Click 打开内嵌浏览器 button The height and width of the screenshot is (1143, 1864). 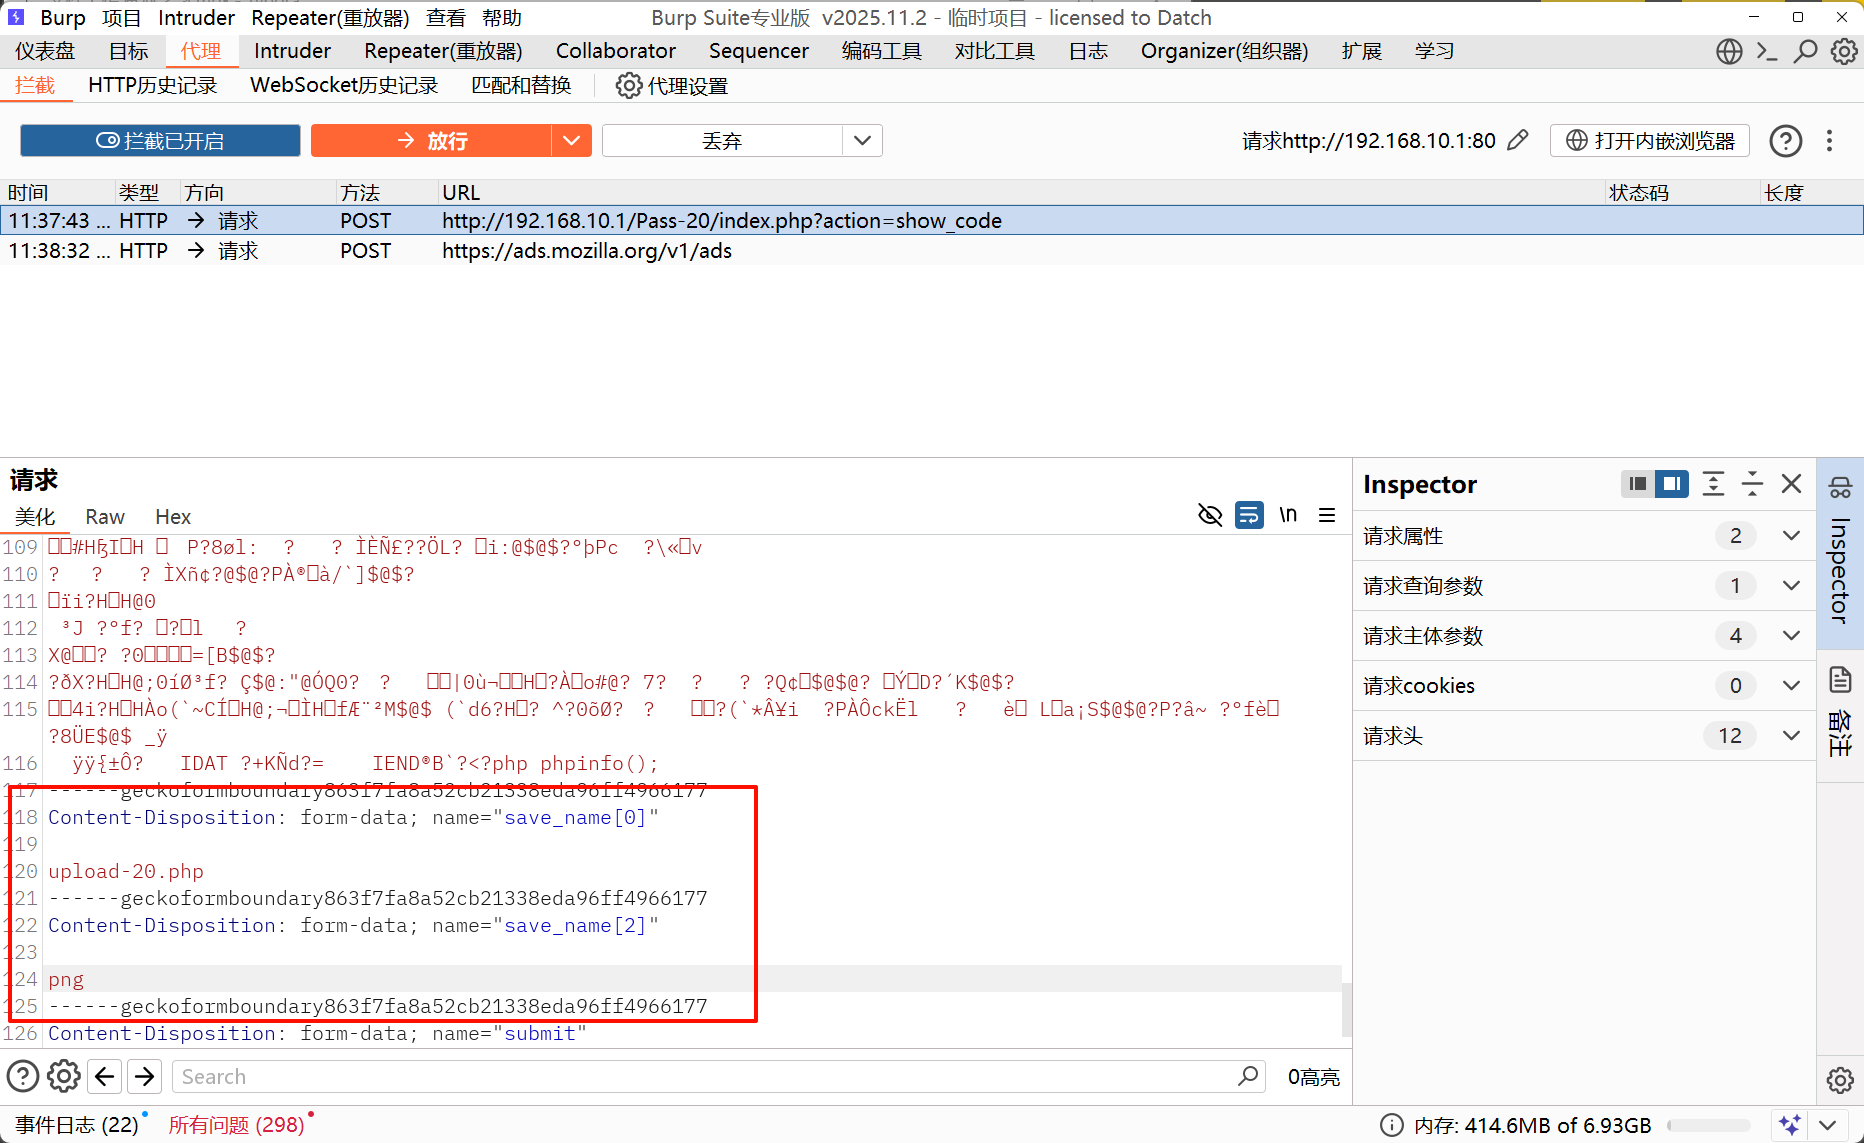coord(1650,141)
